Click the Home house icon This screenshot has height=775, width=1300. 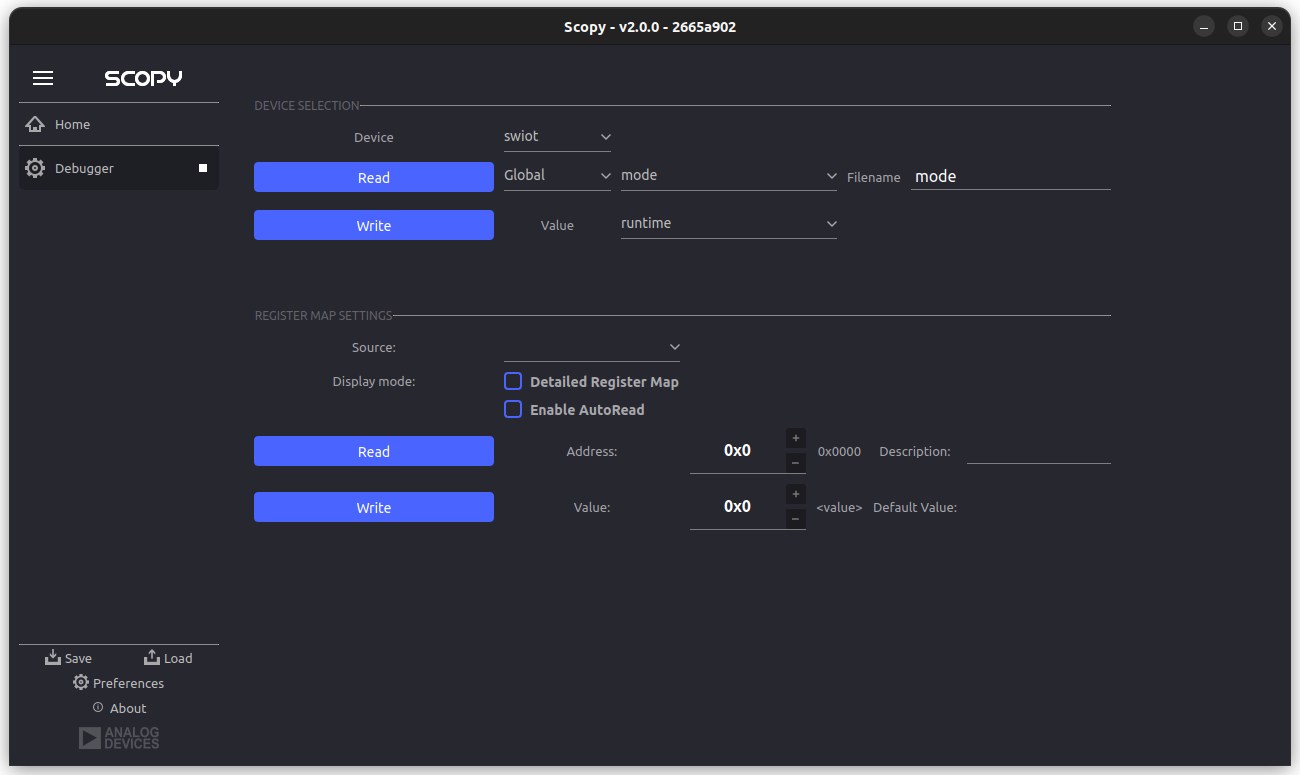point(35,124)
